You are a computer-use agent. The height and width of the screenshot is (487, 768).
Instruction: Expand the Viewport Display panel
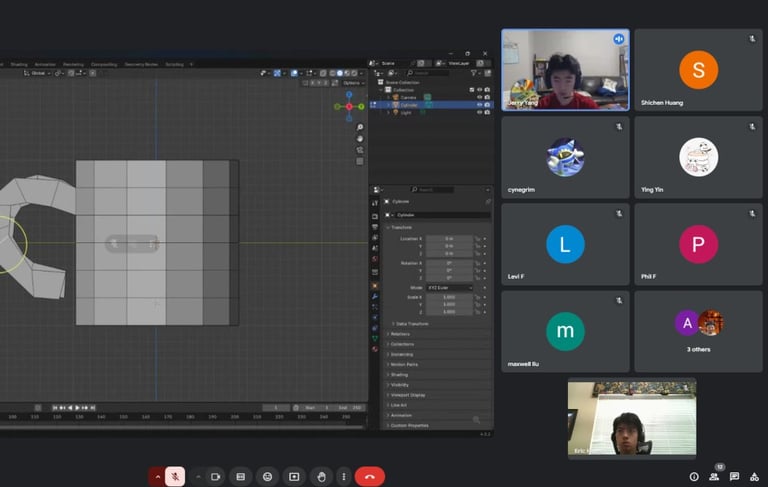pos(408,395)
